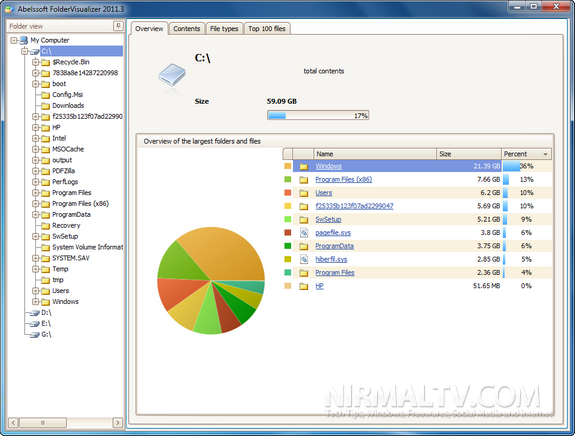Click the My Computer icon in tree
This screenshot has width=575, height=436.
[24, 40]
